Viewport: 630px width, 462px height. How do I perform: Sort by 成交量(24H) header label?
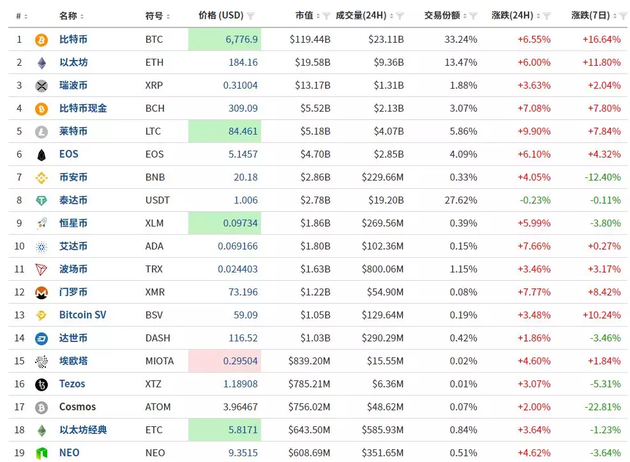[361, 15]
